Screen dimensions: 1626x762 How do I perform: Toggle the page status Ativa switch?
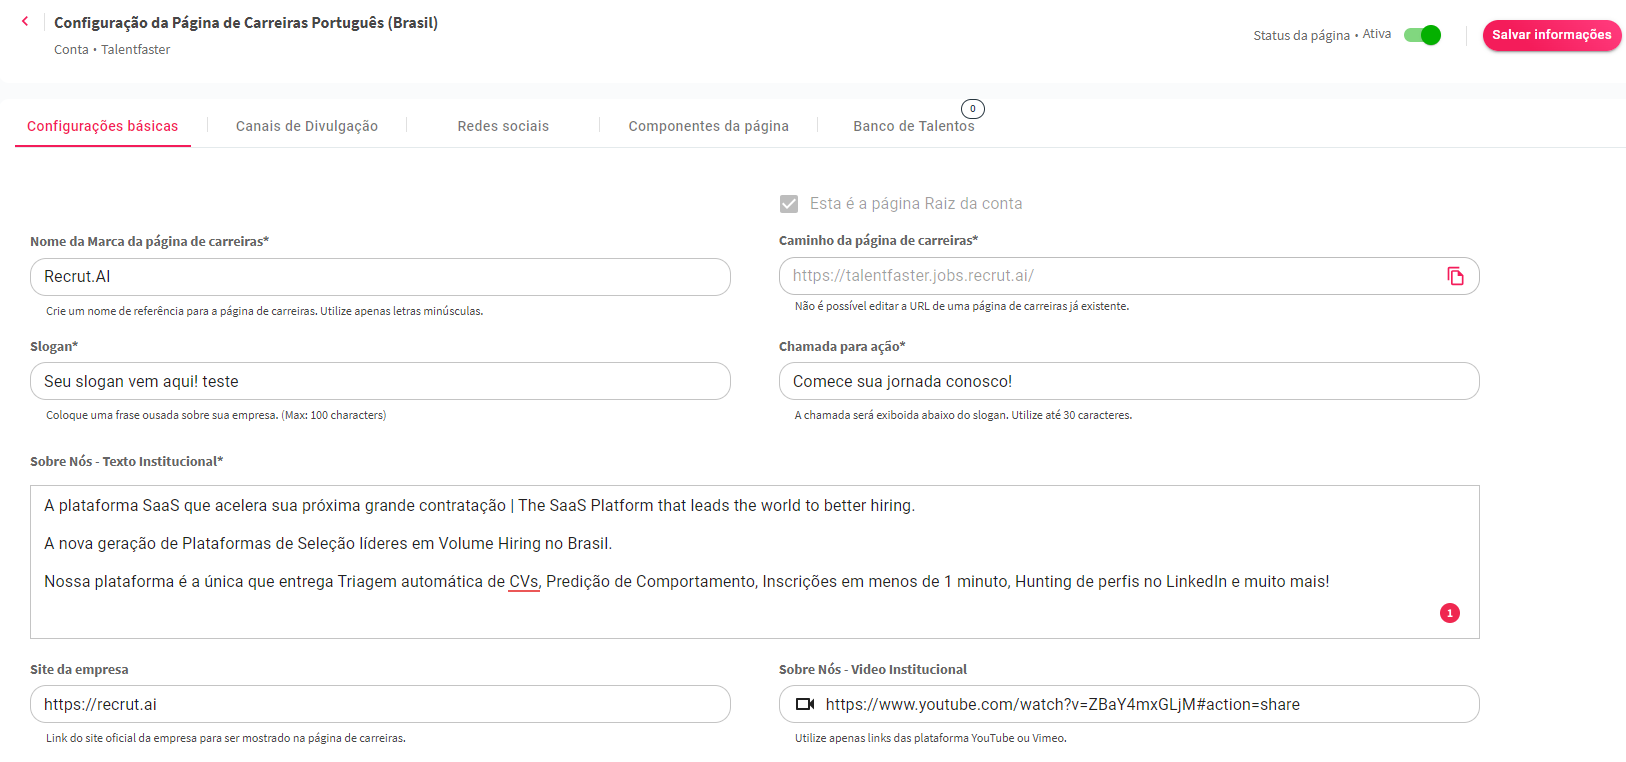[x=1422, y=35]
